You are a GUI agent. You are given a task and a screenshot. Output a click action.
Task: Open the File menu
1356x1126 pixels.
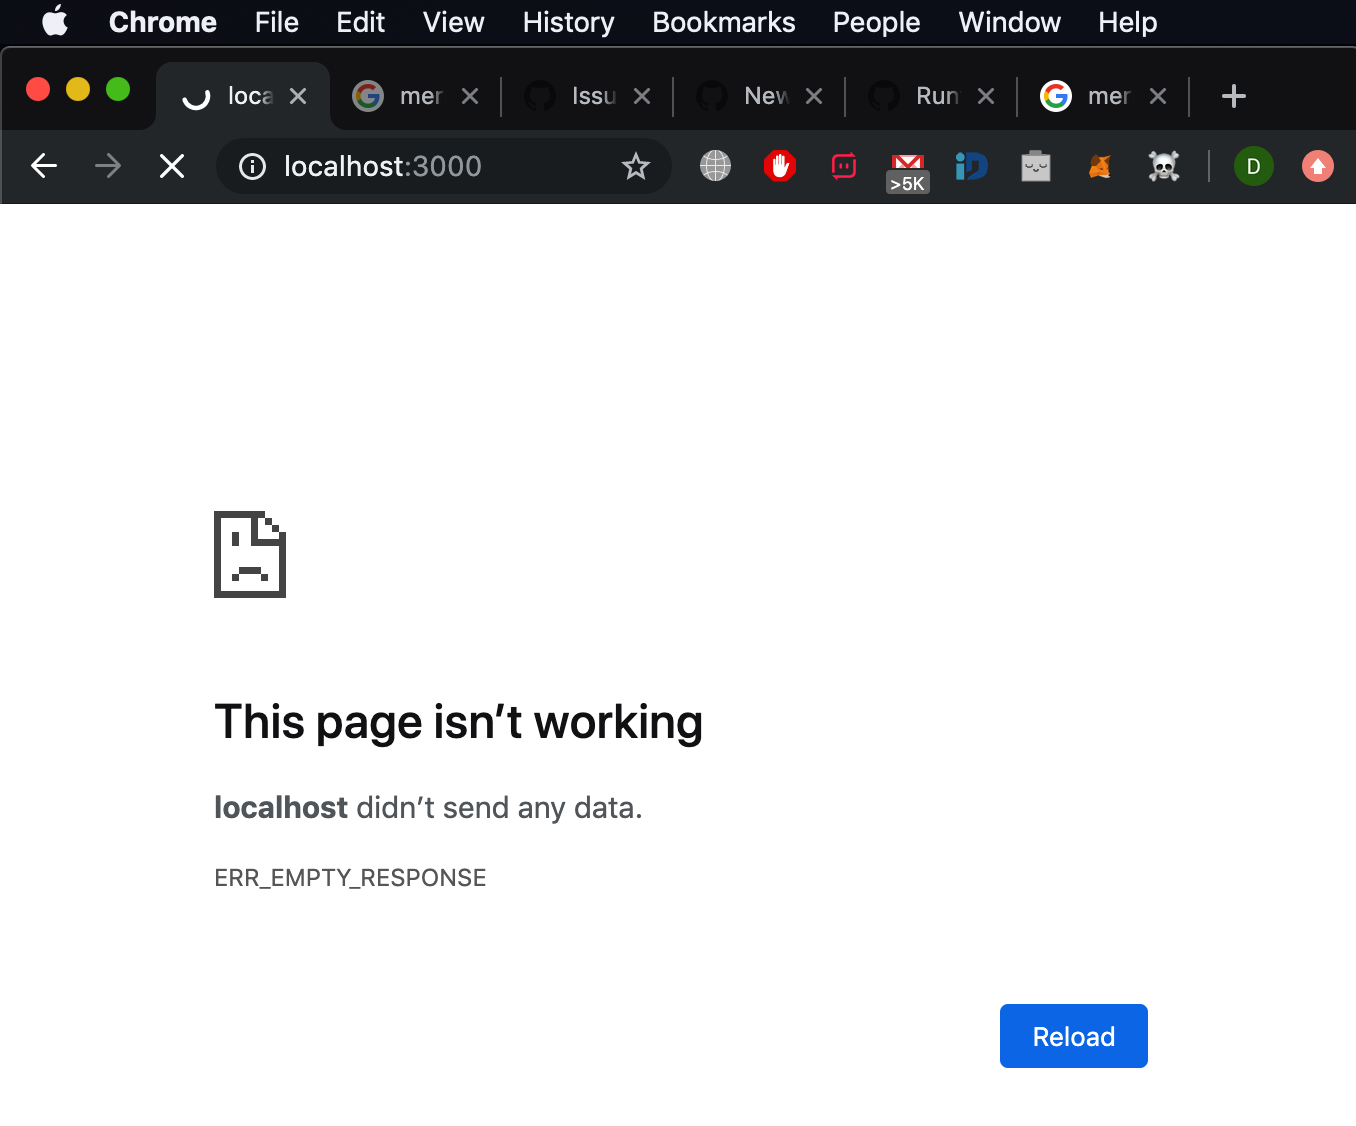(277, 22)
